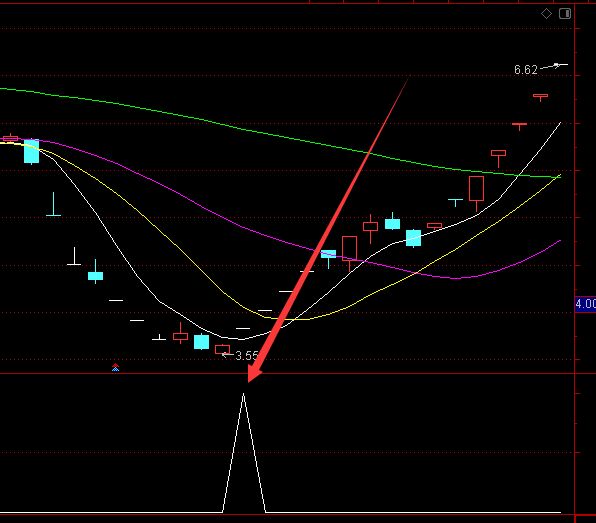
Task: Select the 6.62 high price label
Action: (x=526, y=70)
